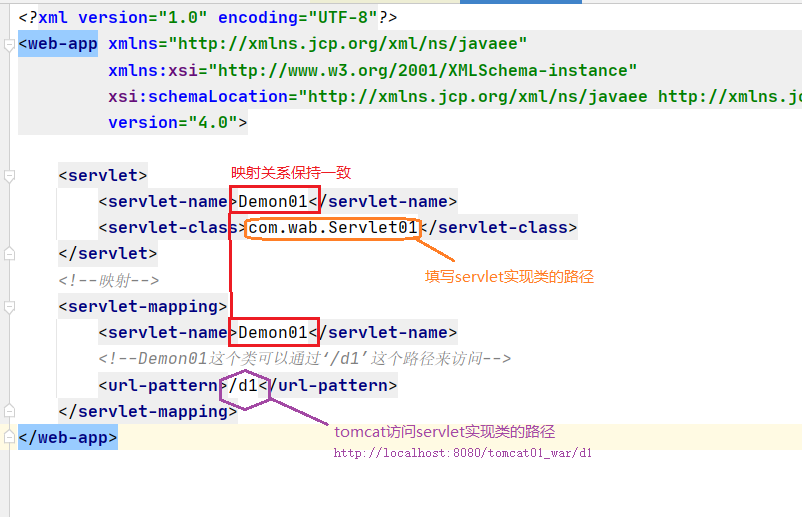Click the comment about accessing Demon01 via '/d1'
The width and height of the screenshot is (802, 517).
point(305,358)
